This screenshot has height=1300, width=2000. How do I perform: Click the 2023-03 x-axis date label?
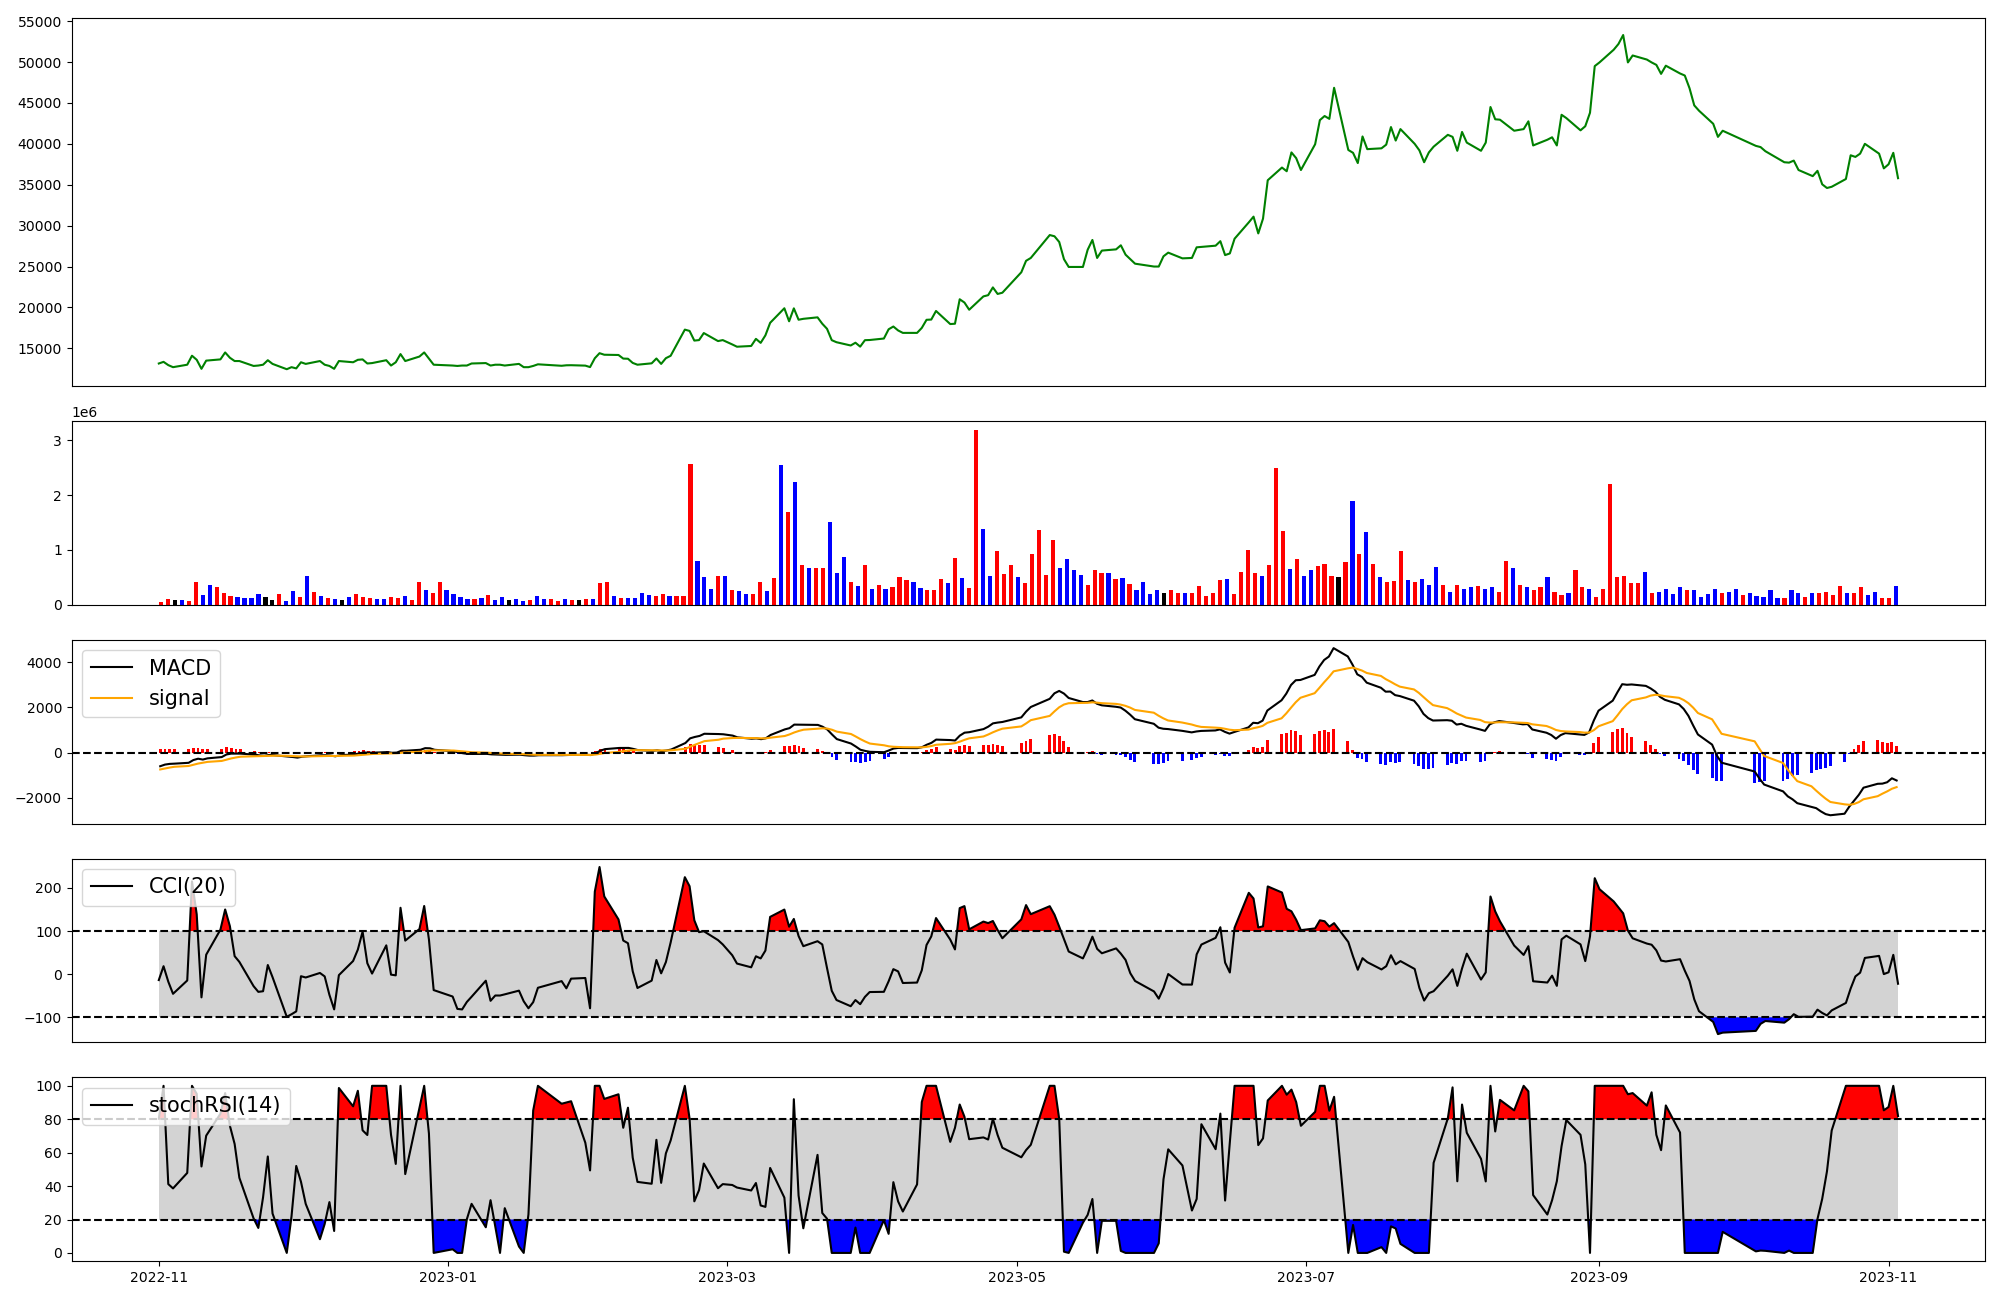coord(727,1277)
